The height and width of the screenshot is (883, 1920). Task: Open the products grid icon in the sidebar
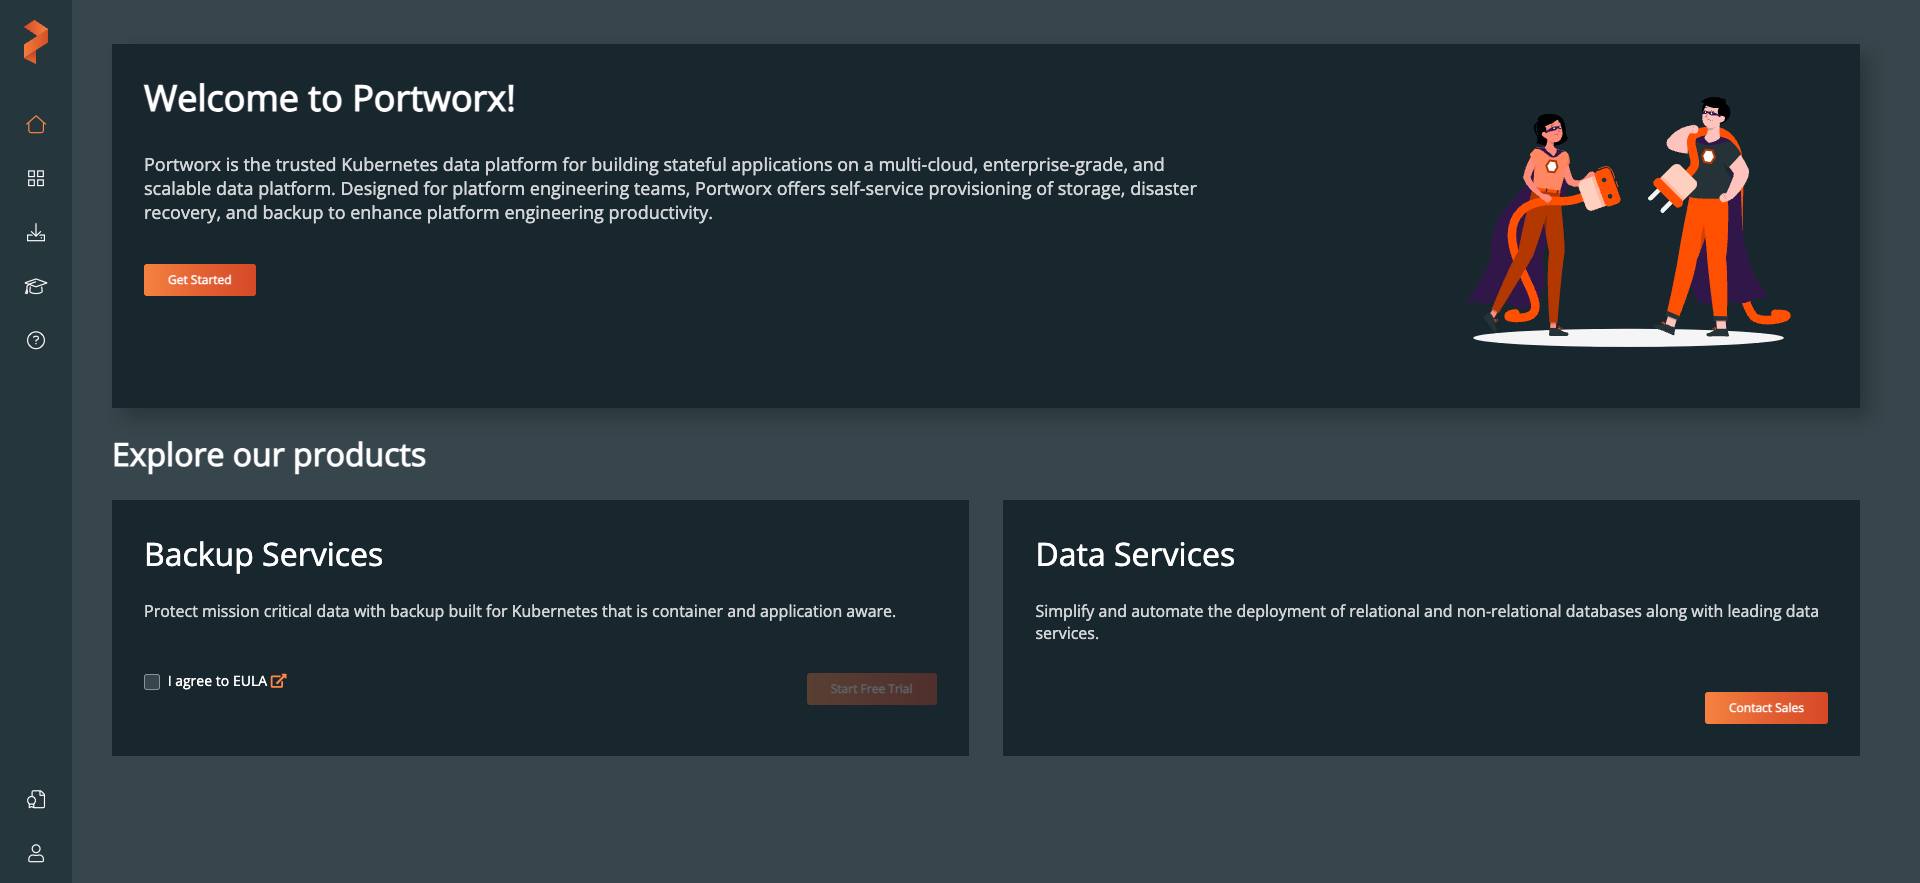coord(36,178)
